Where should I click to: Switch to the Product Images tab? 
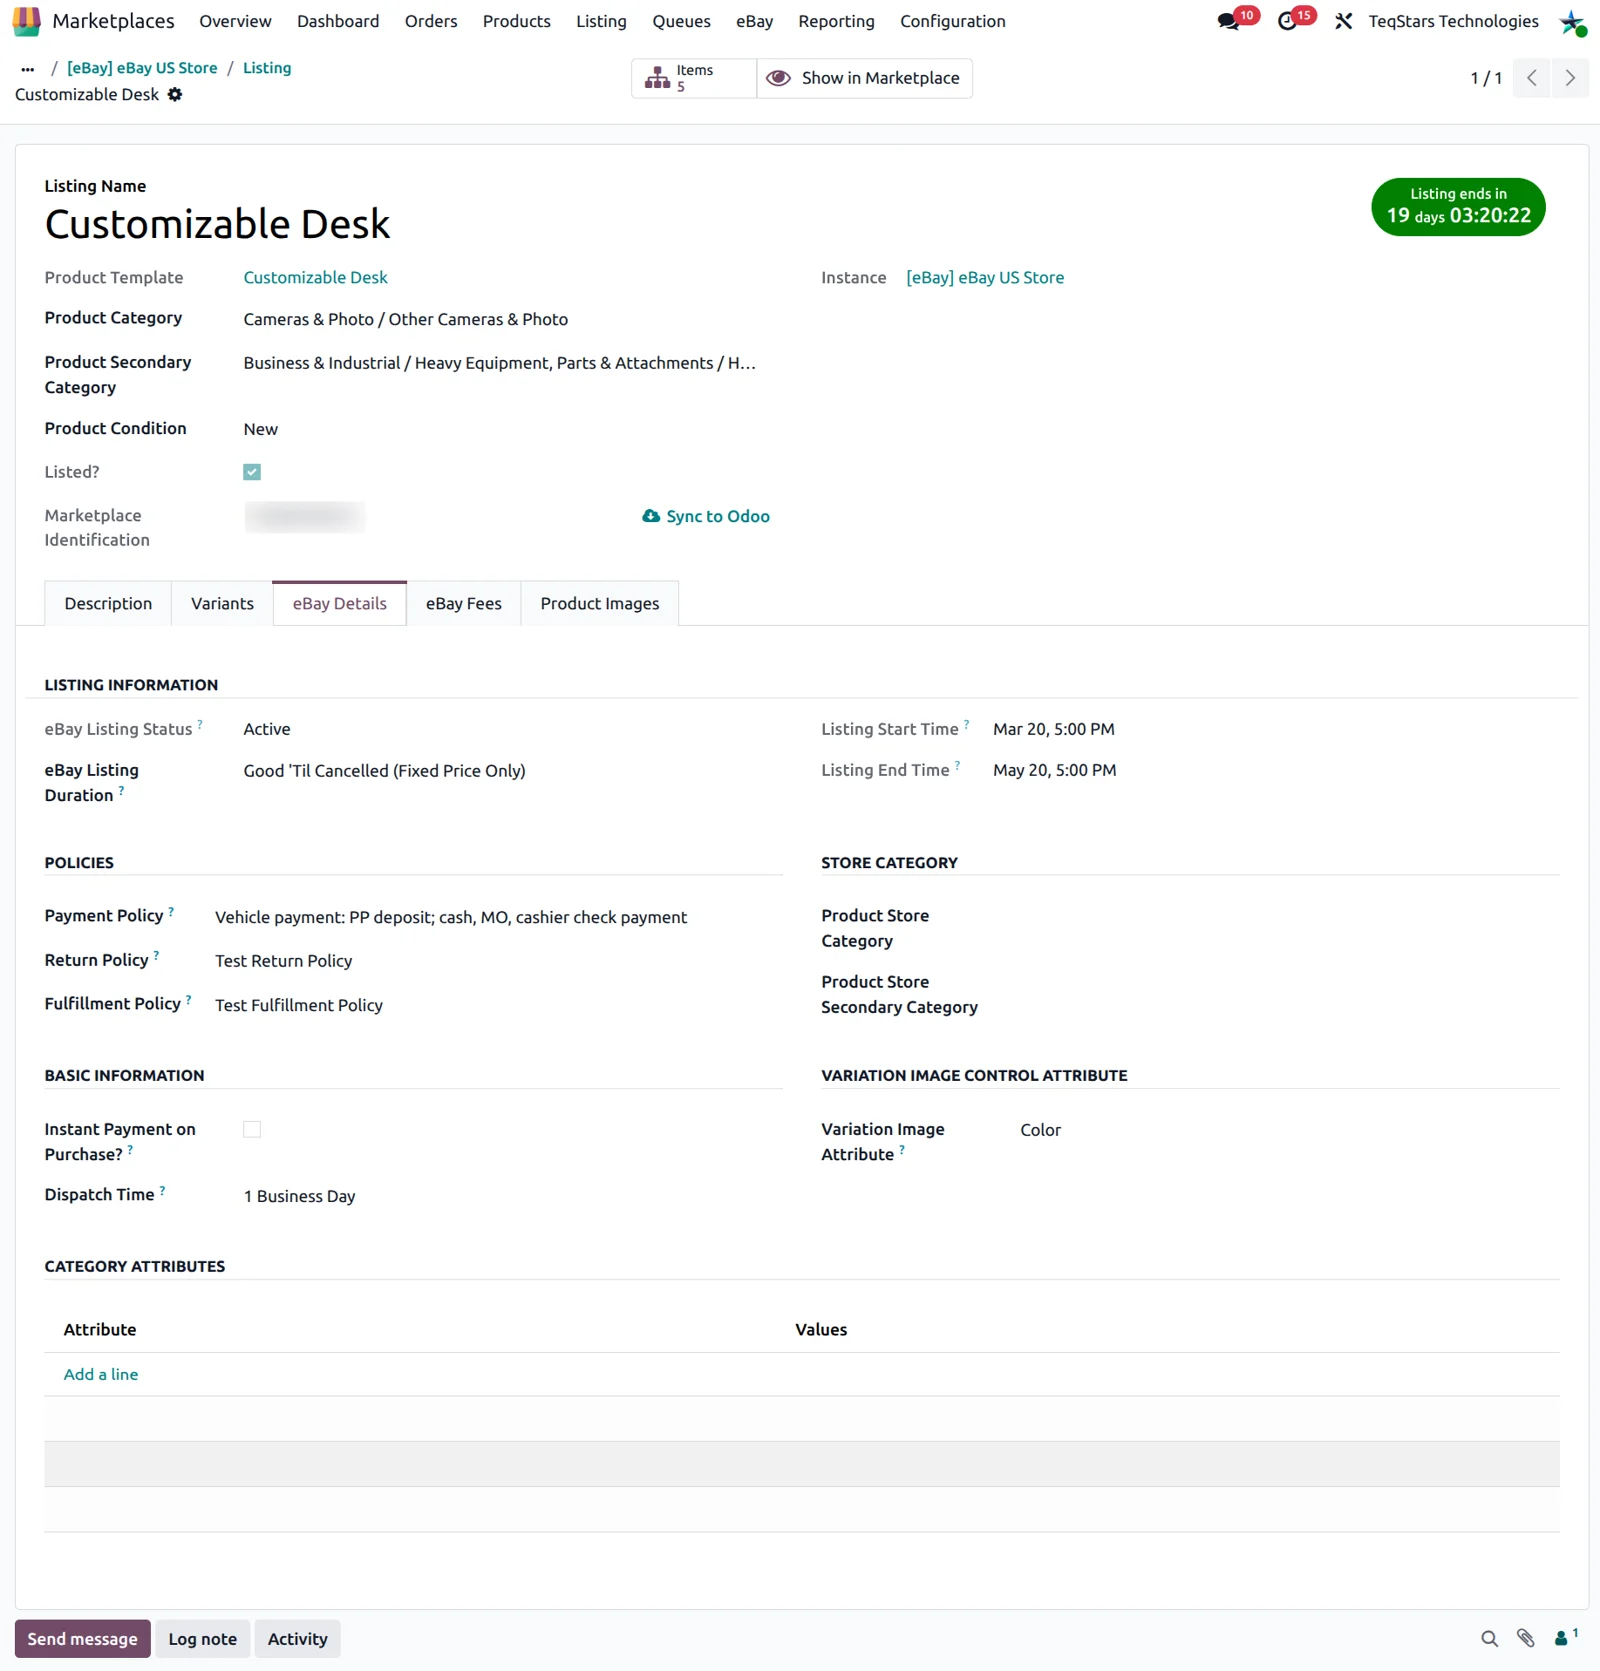599,603
